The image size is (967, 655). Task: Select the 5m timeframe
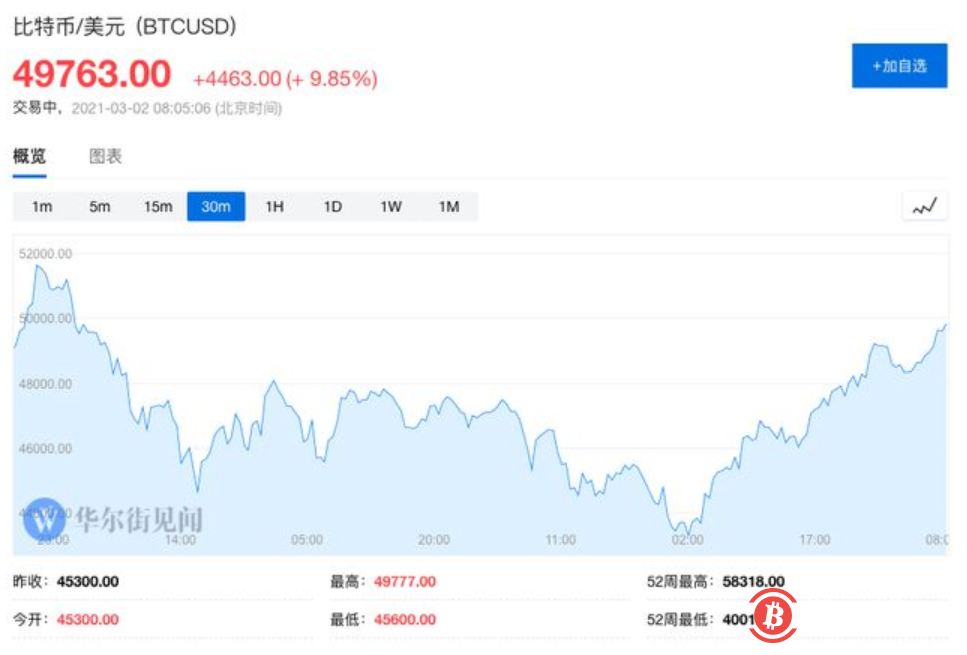[99, 206]
